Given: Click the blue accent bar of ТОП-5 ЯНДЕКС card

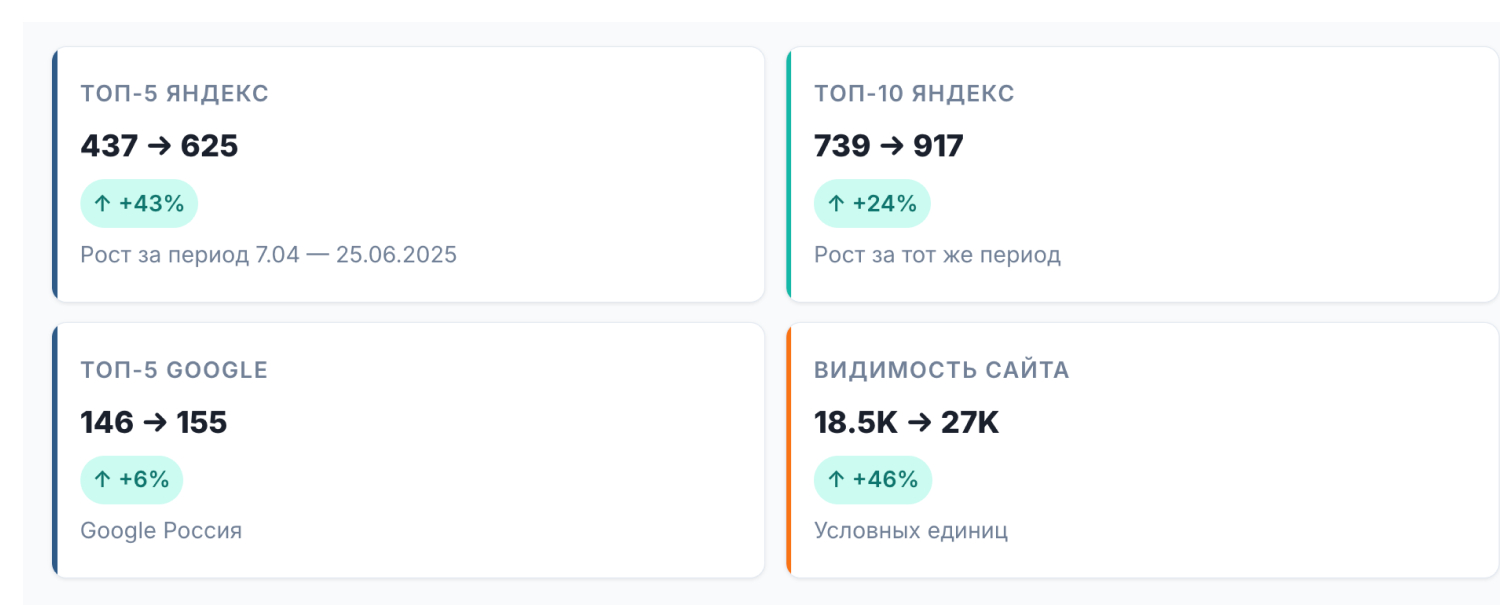Looking at the screenshot, I should [55, 174].
